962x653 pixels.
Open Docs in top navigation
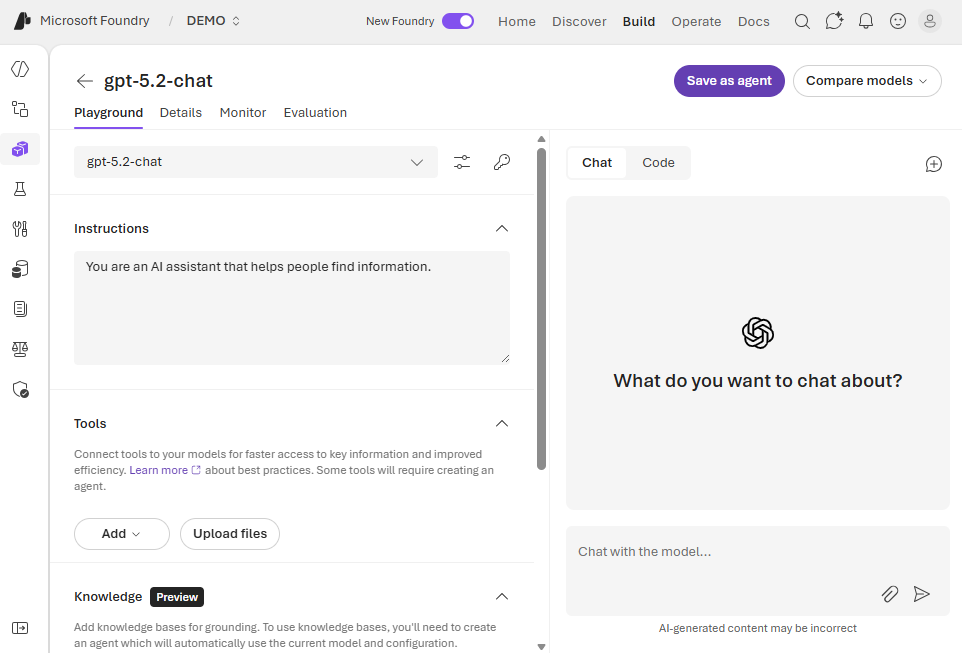tap(753, 21)
